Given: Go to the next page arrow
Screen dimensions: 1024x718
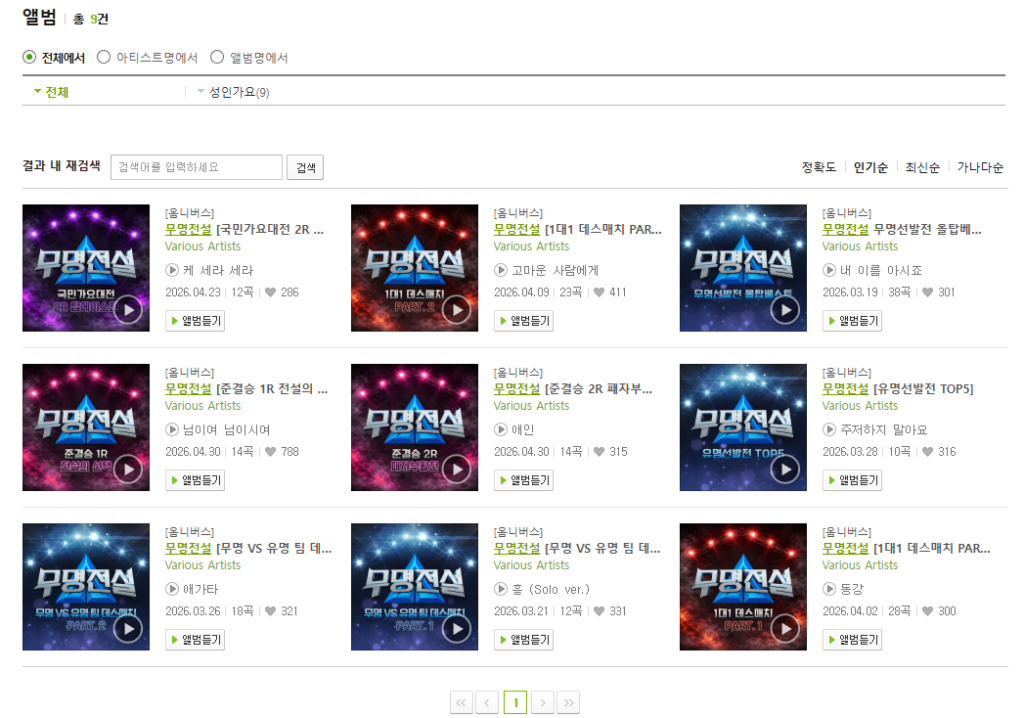Looking at the screenshot, I should [x=543, y=702].
